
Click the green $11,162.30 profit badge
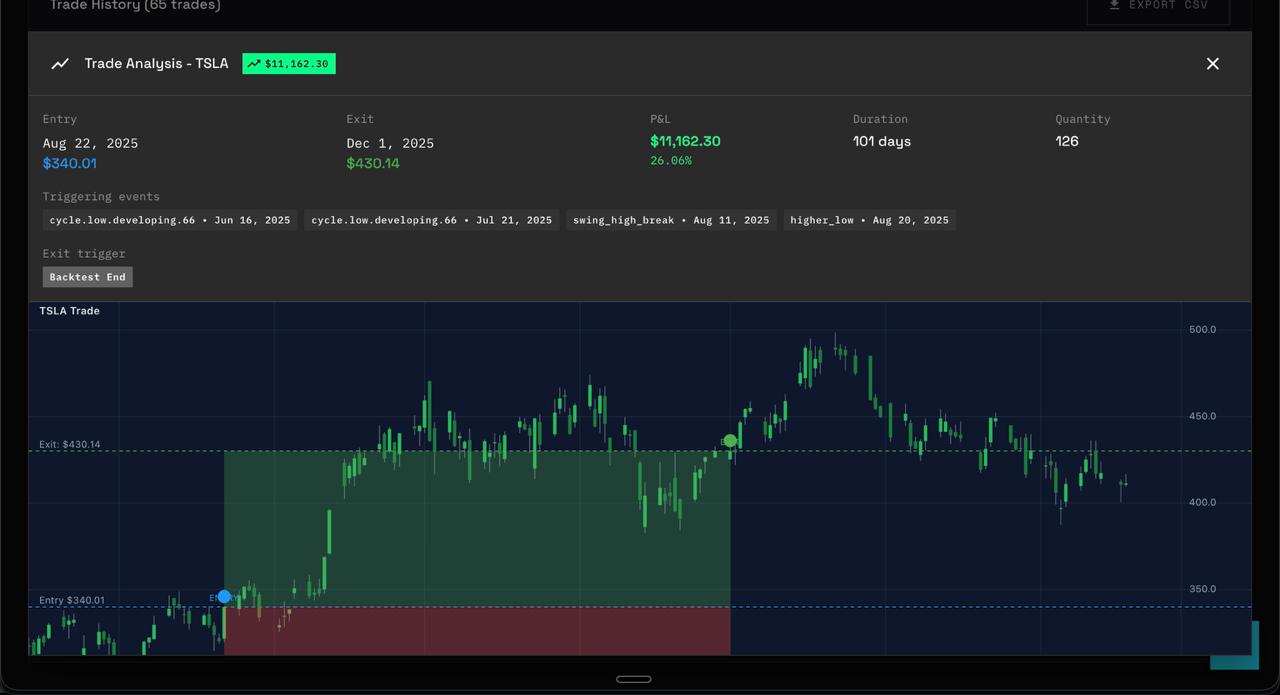[289, 63]
